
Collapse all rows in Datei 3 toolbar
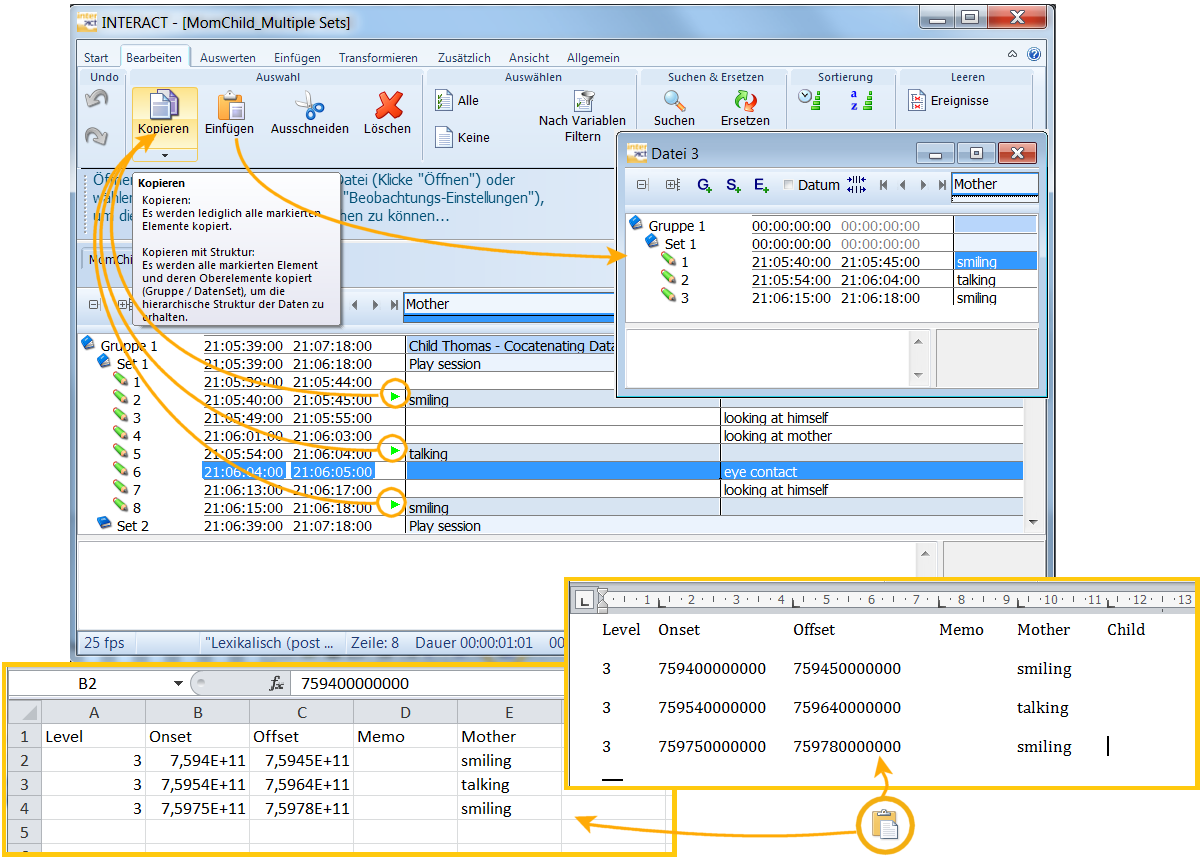pyautogui.click(x=642, y=185)
